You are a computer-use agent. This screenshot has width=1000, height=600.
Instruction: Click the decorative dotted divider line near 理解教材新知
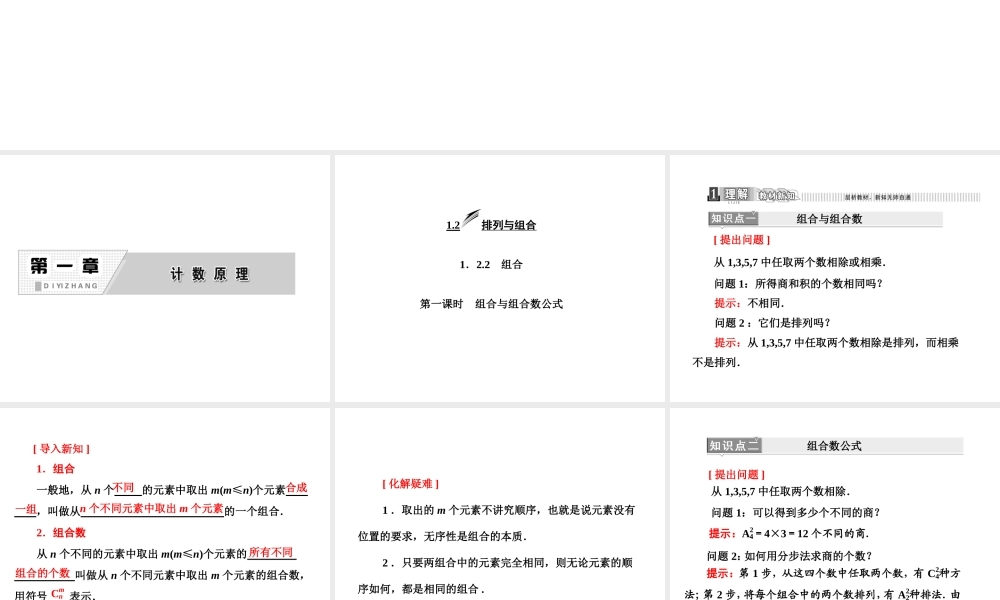[900, 196]
